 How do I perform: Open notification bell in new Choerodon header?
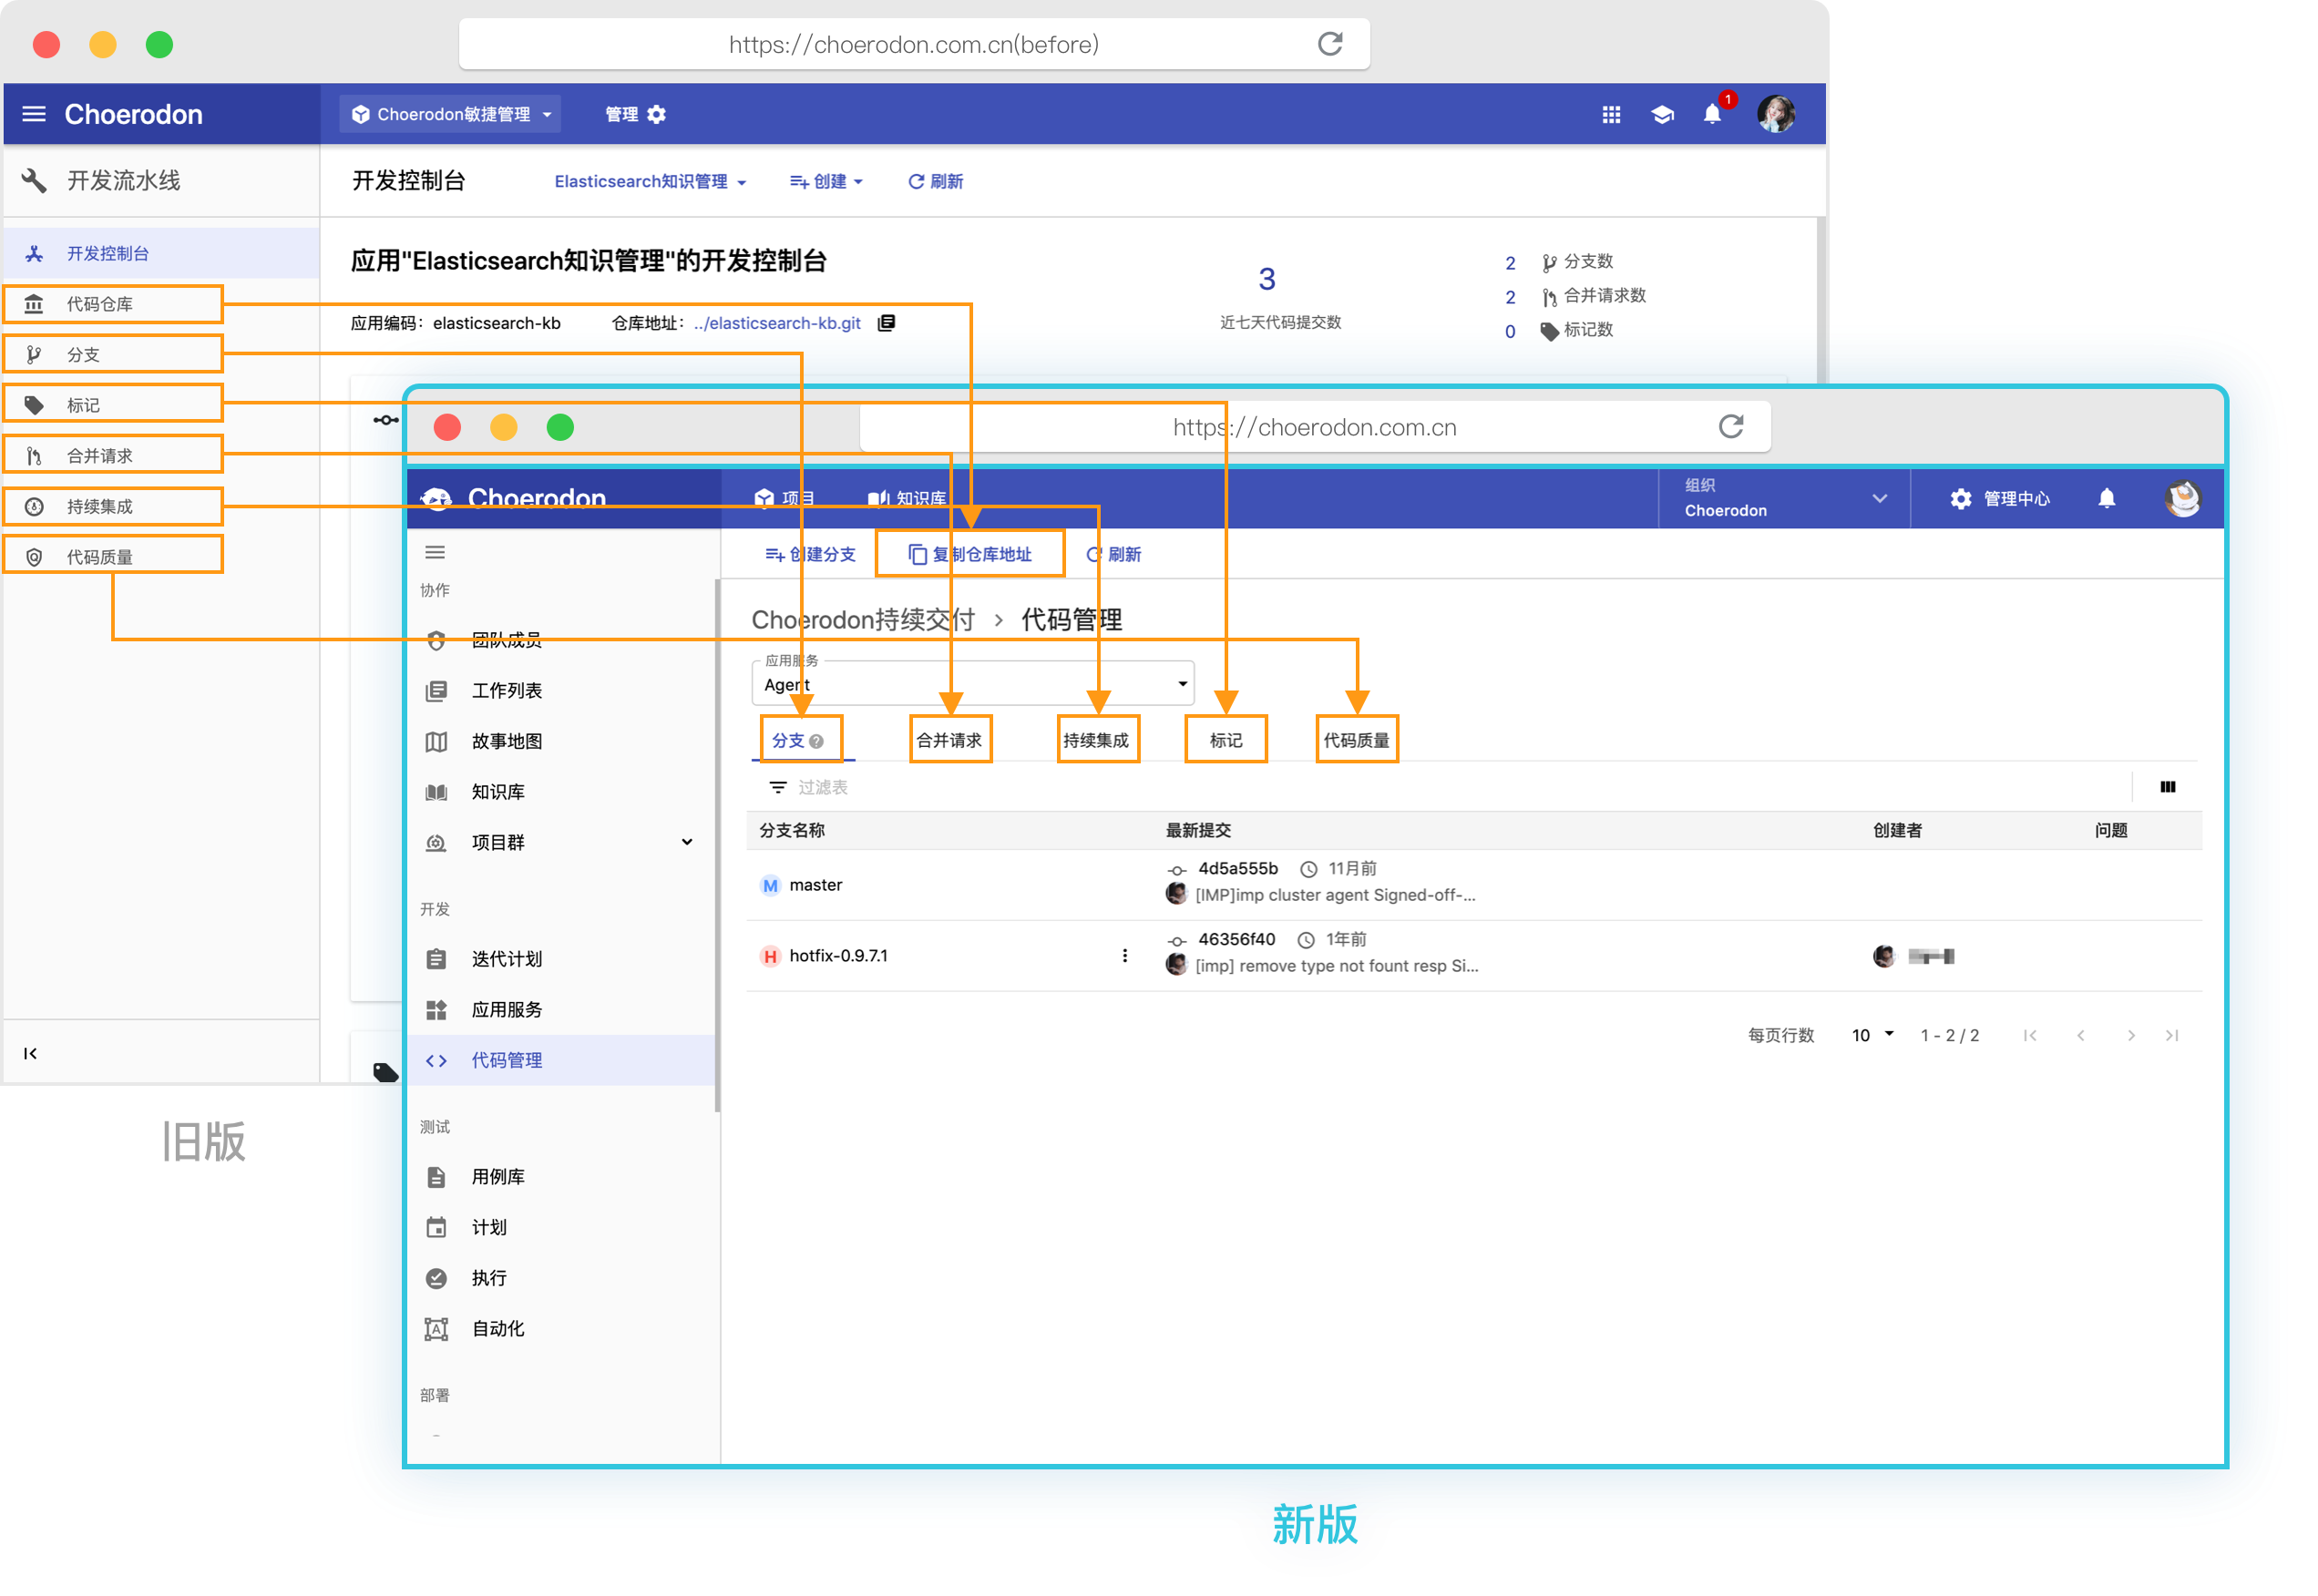(2106, 498)
